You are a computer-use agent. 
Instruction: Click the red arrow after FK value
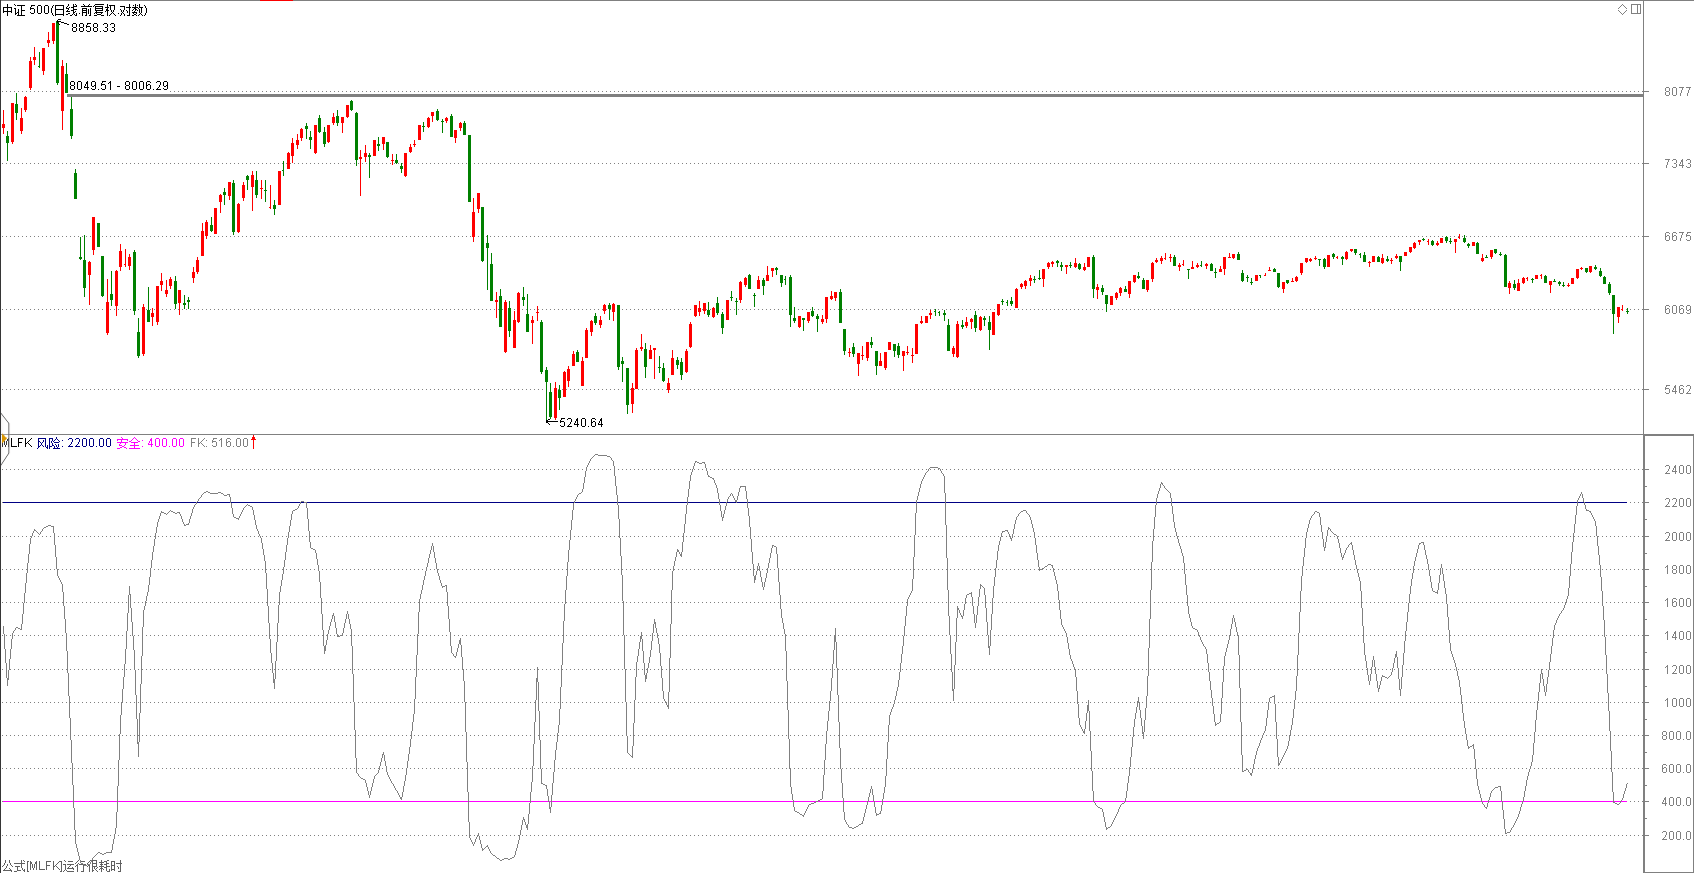pos(253,442)
